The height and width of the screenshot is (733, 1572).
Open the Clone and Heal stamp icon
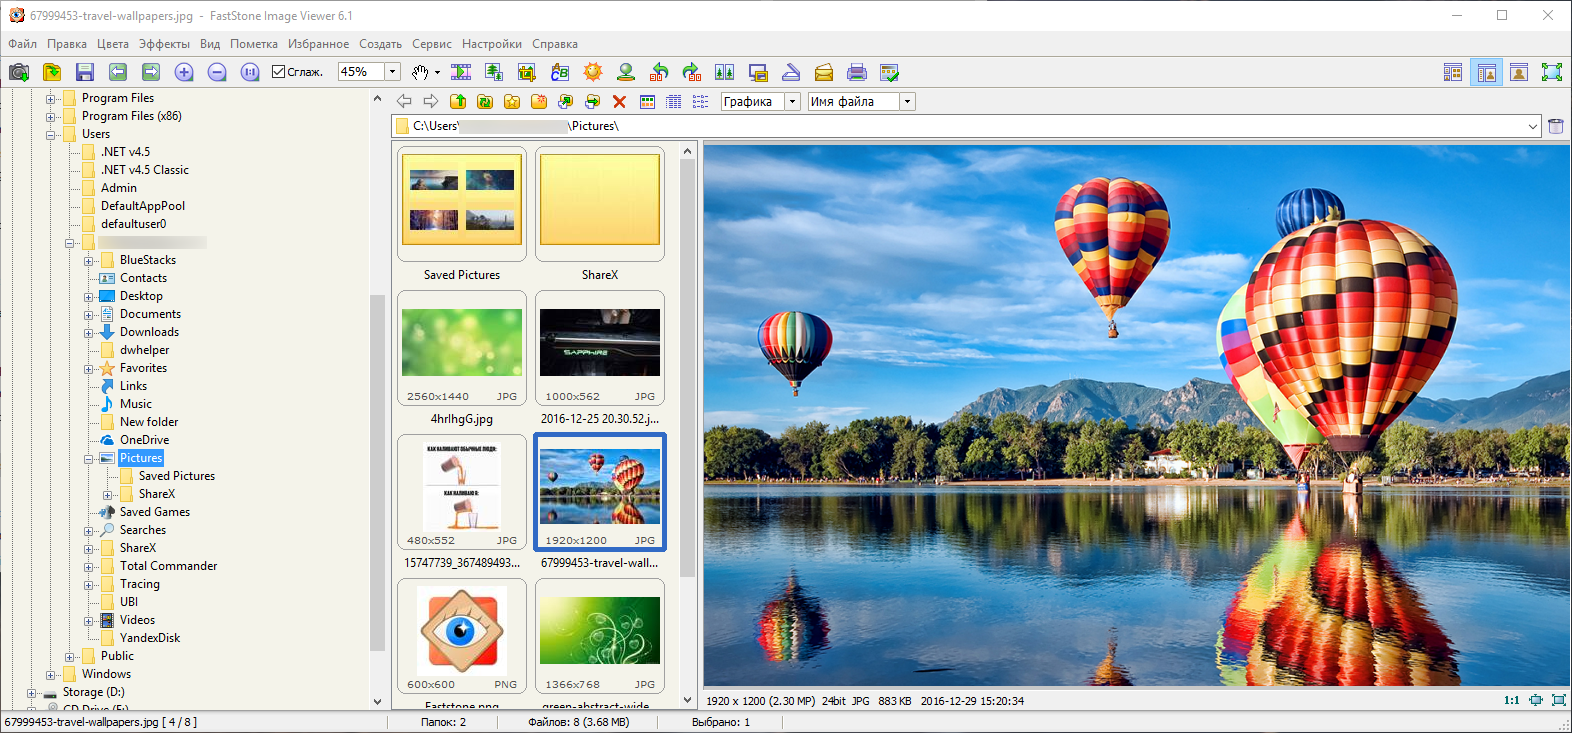point(626,72)
